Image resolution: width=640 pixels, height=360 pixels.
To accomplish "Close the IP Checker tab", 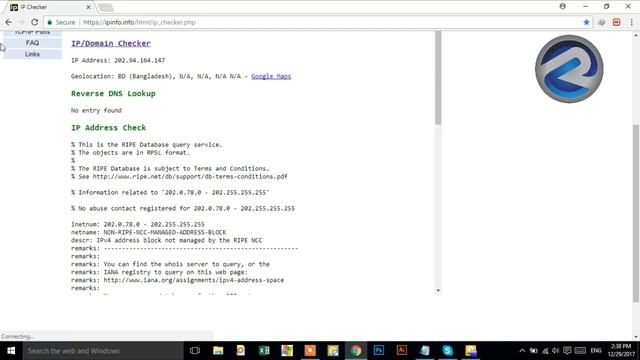I will pos(89,7).
